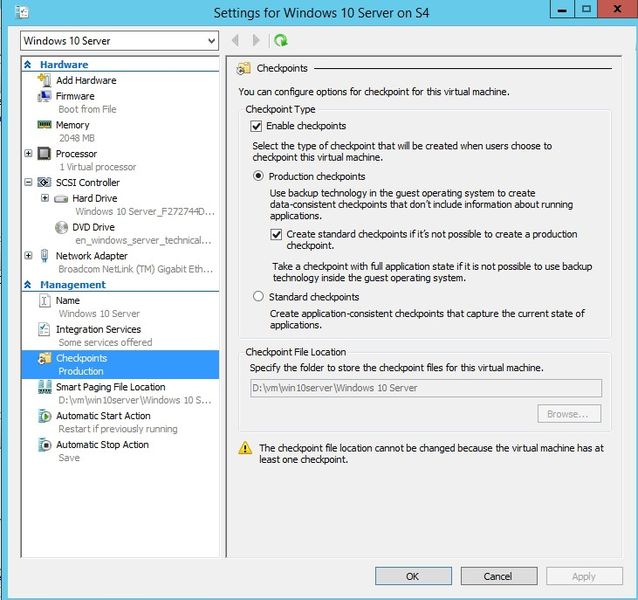Open the Memory settings page
The image size is (638, 600).
72,125
